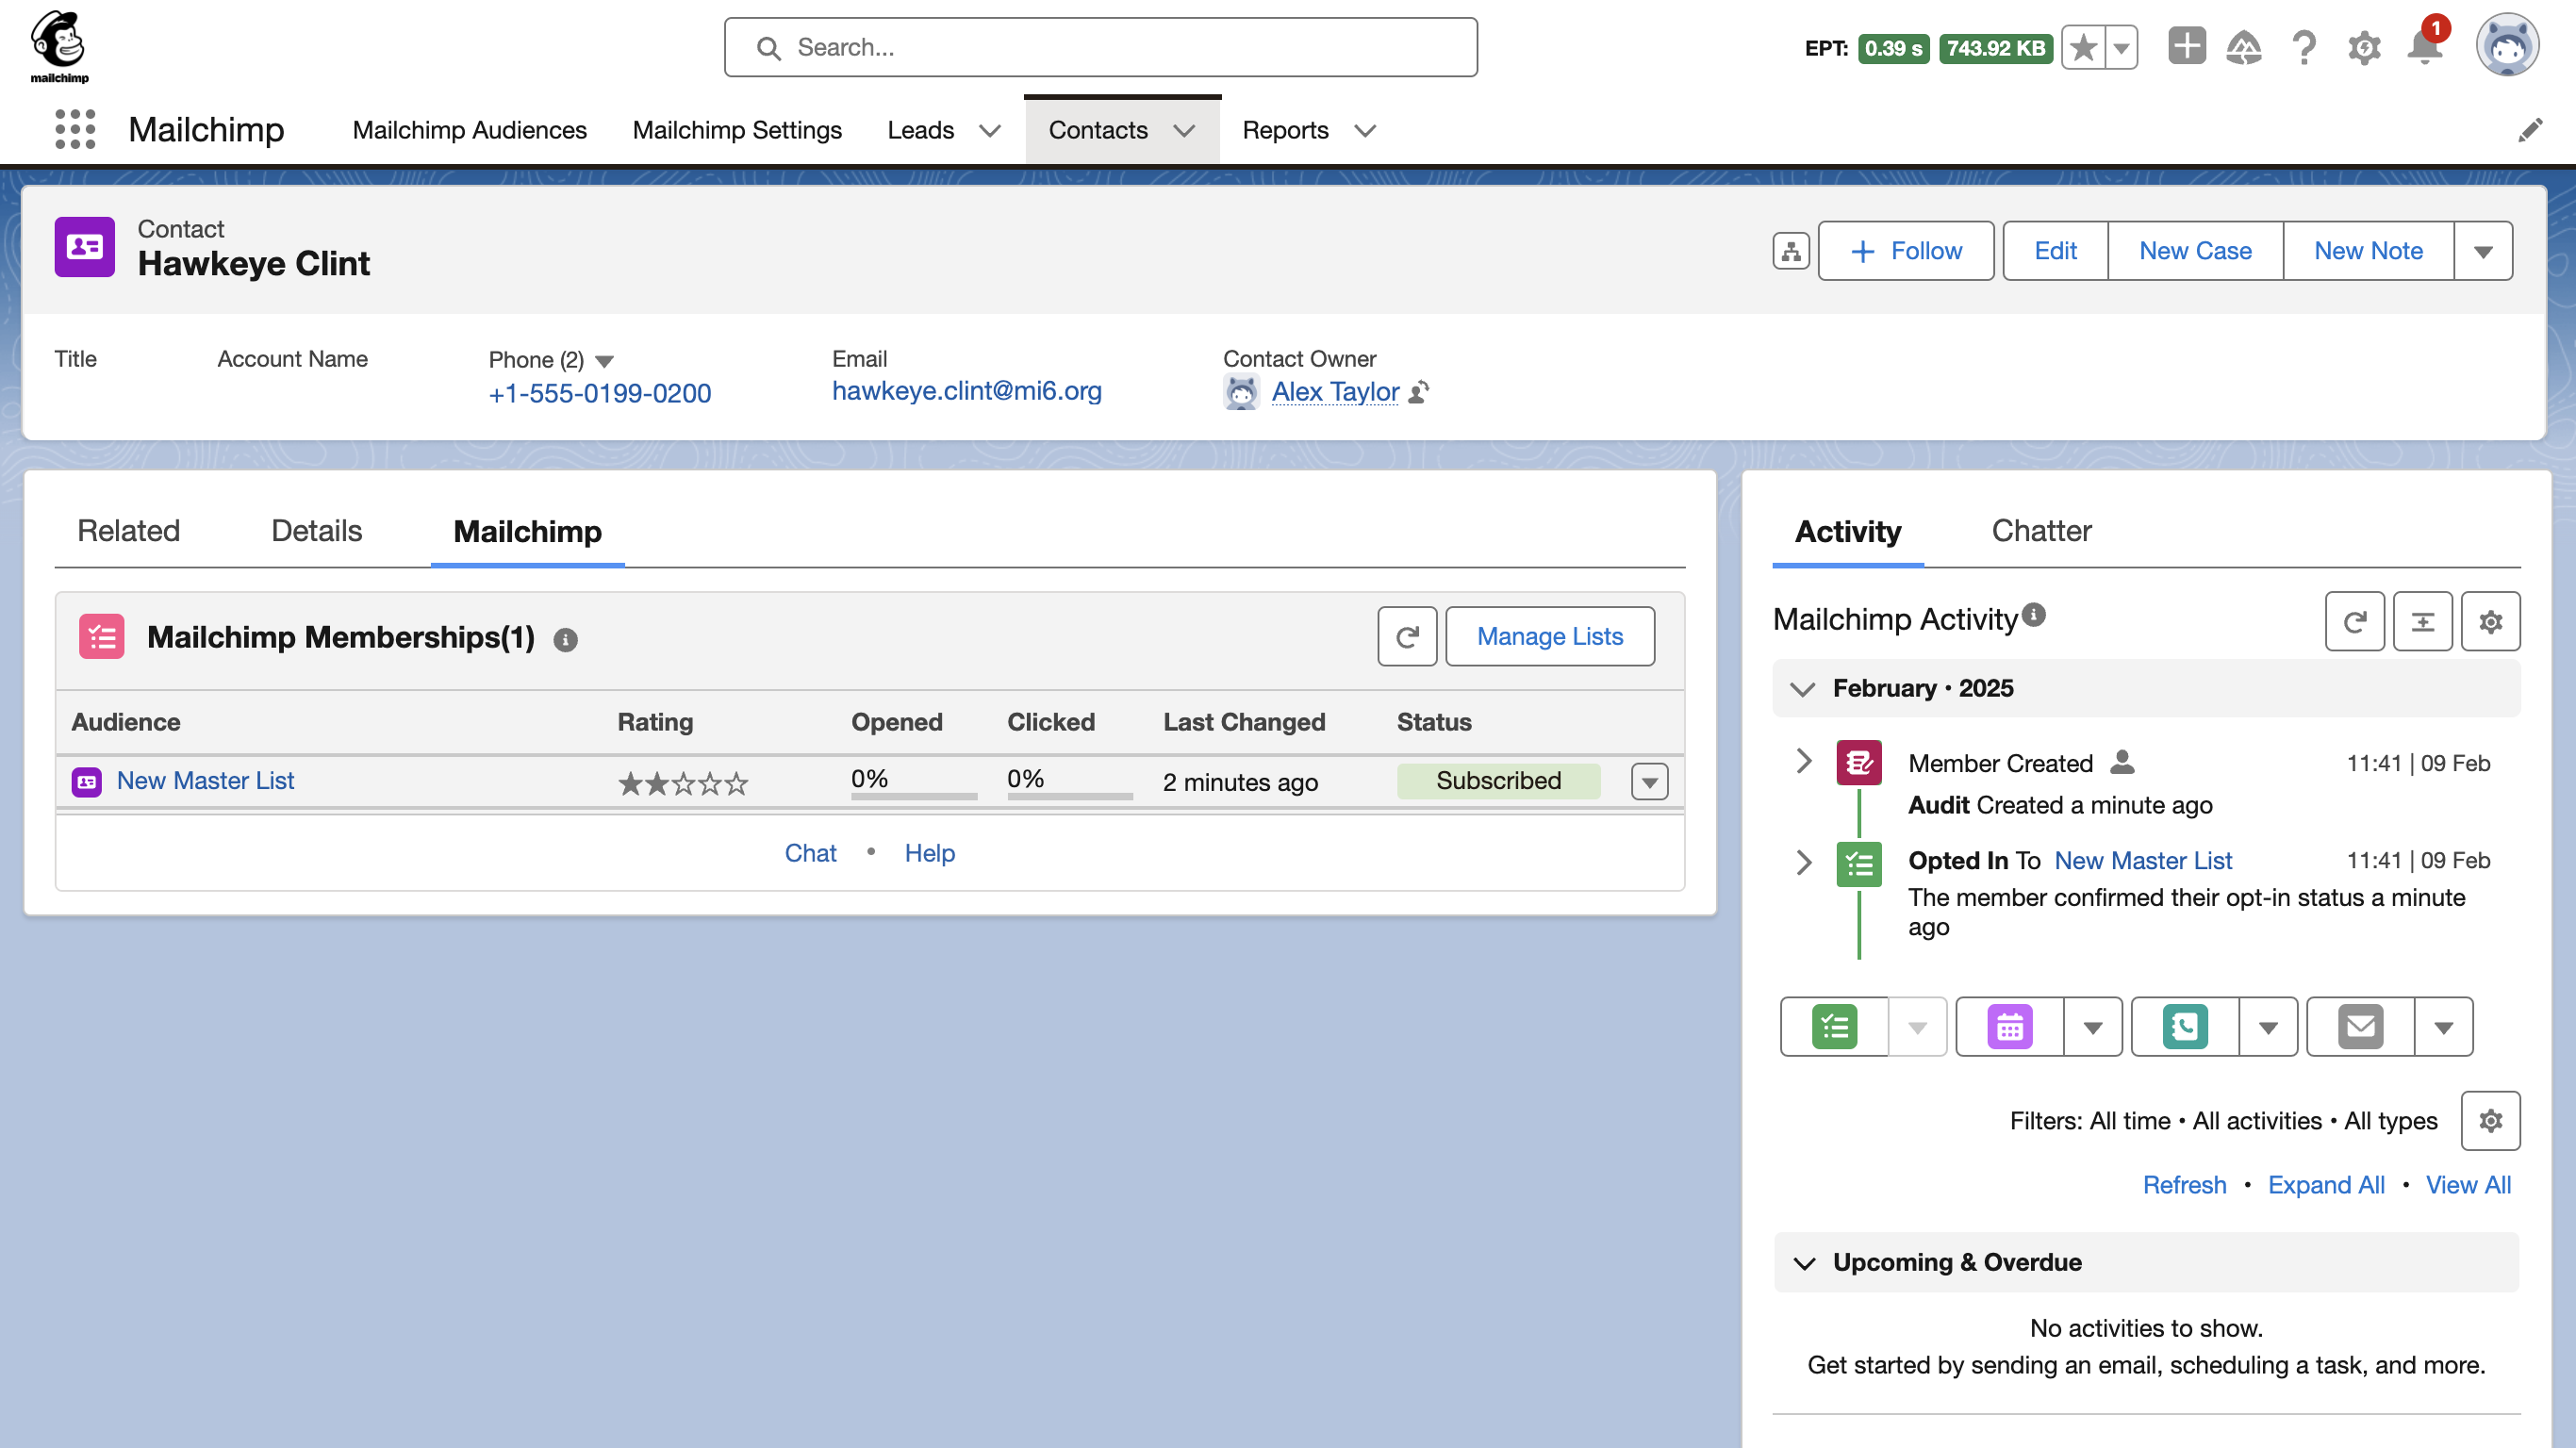Viewport: 2576px width, 1448px height.
Task: Show info tooltip for Mailchimp Activity
Action: (x=2033, y=615)
